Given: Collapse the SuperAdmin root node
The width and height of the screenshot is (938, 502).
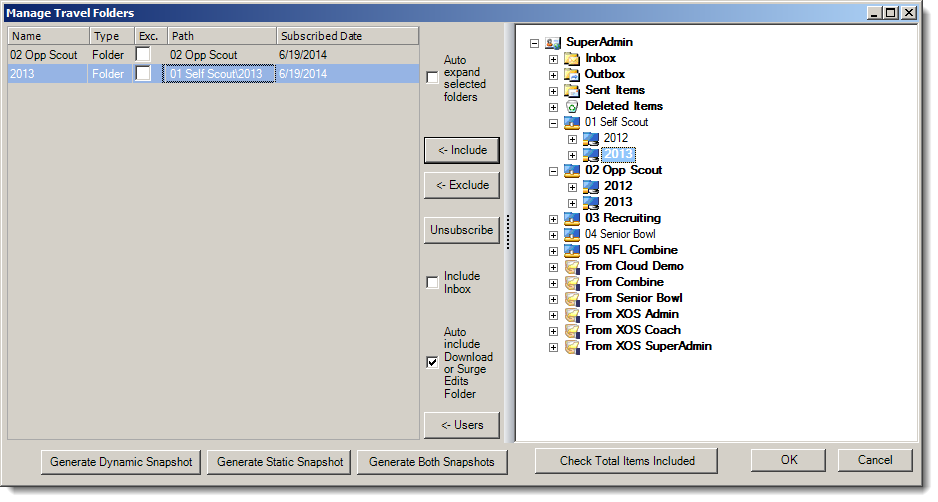Looking at the screenshot, I should tap(534, 43).
